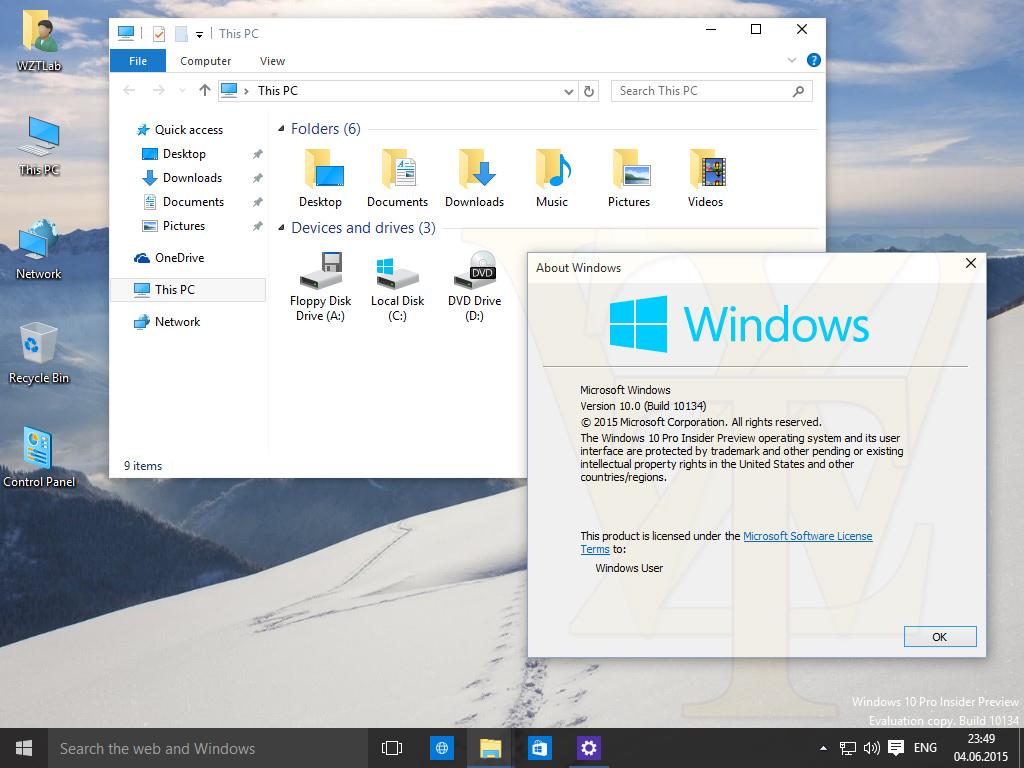Click the ENG language indicator

[925, 748]
